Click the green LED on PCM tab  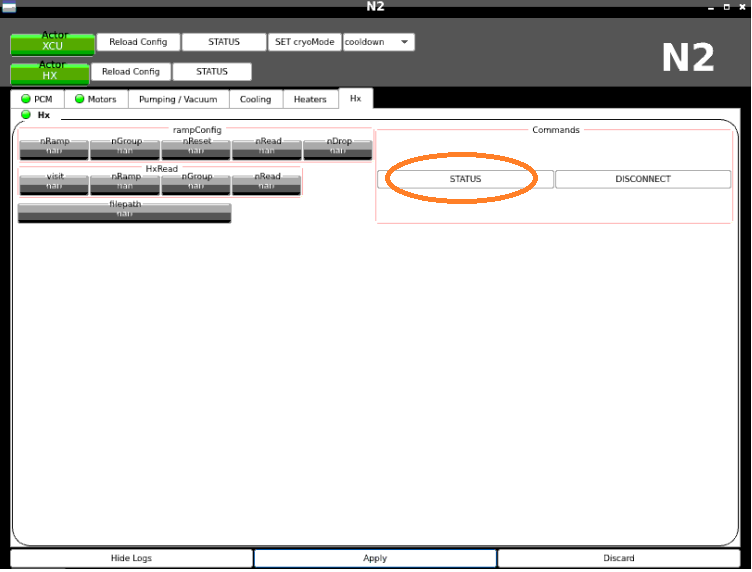click(25, 99)
